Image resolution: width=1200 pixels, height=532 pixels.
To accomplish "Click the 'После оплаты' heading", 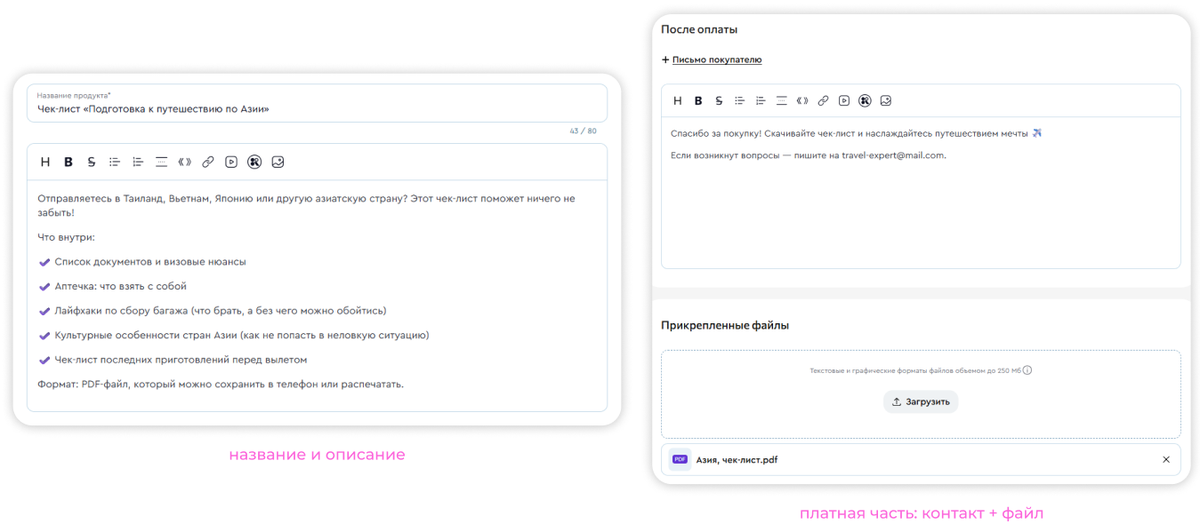I will coord(699,30).
